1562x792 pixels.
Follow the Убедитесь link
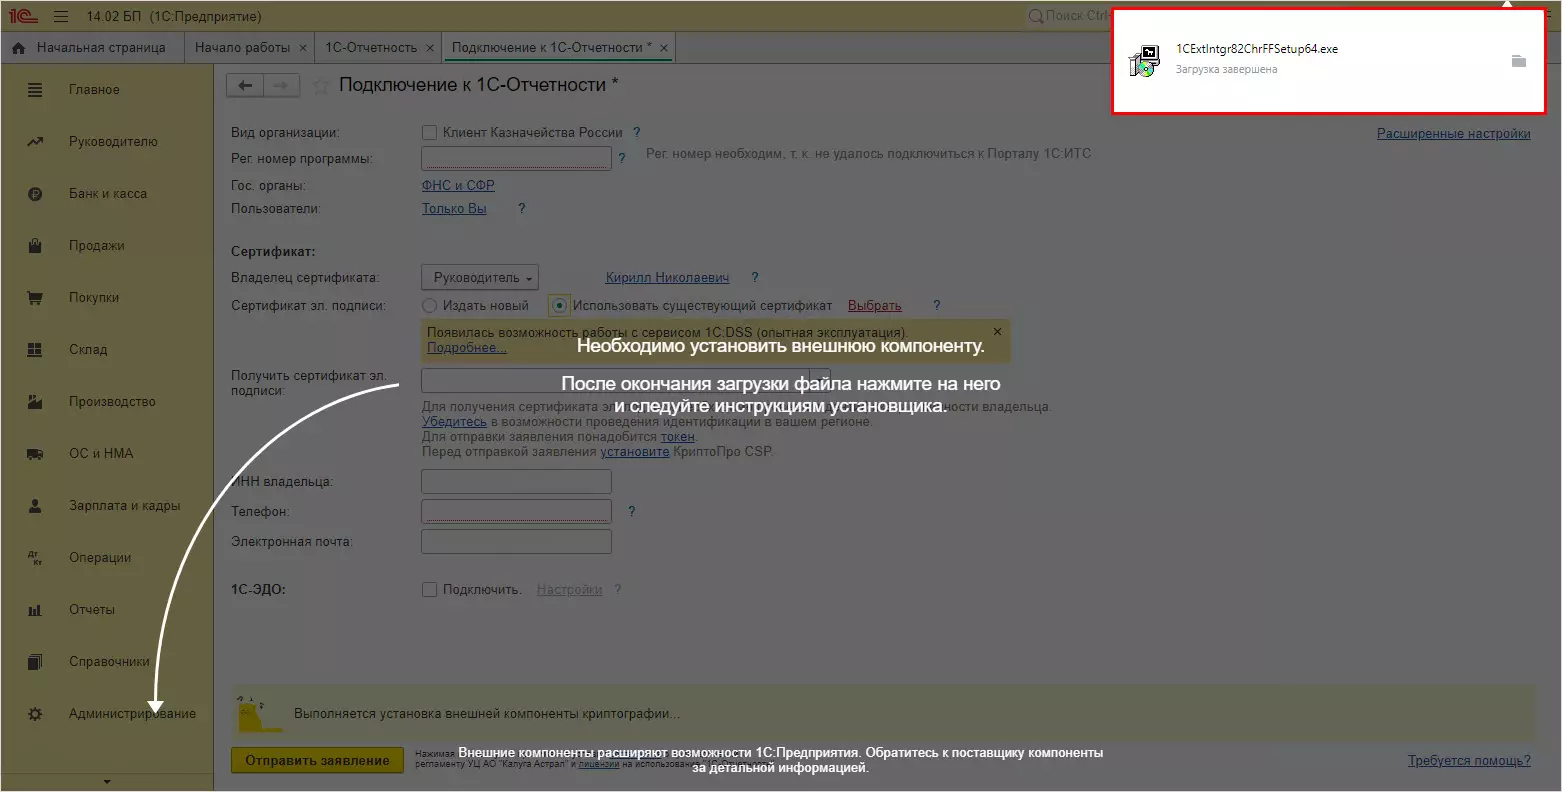(454, 422)
